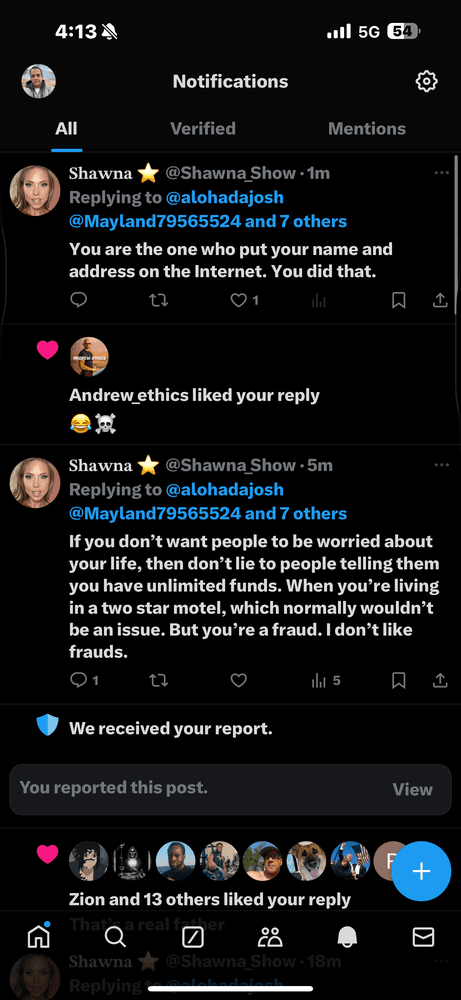Open more options on the 5m post
Screen dimensions: 461x1000
441,465
